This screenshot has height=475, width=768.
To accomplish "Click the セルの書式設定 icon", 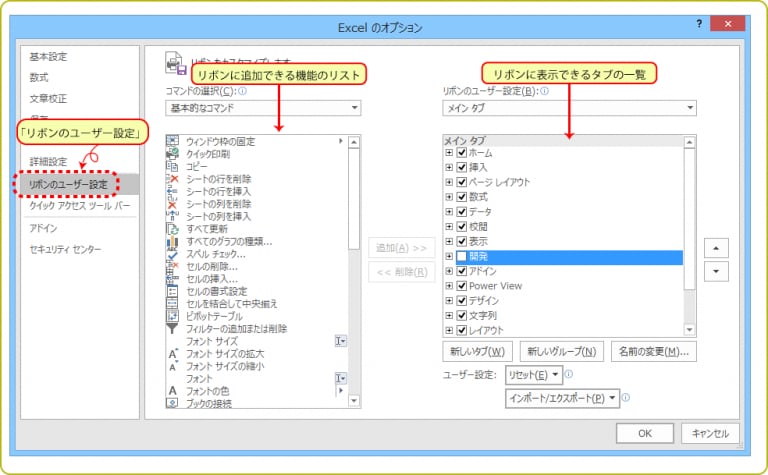I will [172, 291].
